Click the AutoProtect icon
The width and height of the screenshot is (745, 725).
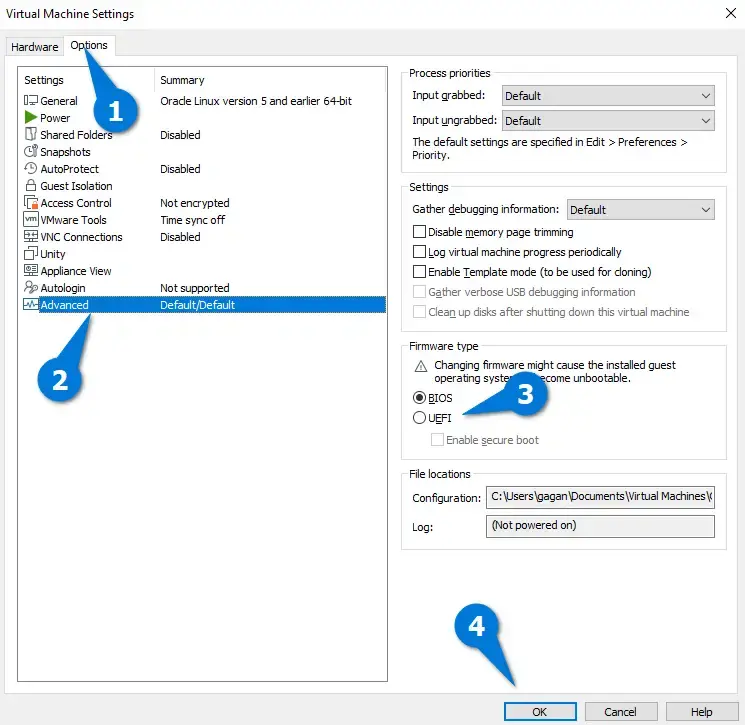31,168
